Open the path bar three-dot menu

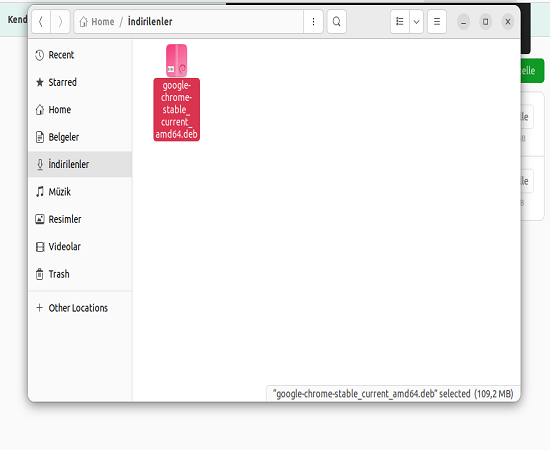tap(313, 22)
